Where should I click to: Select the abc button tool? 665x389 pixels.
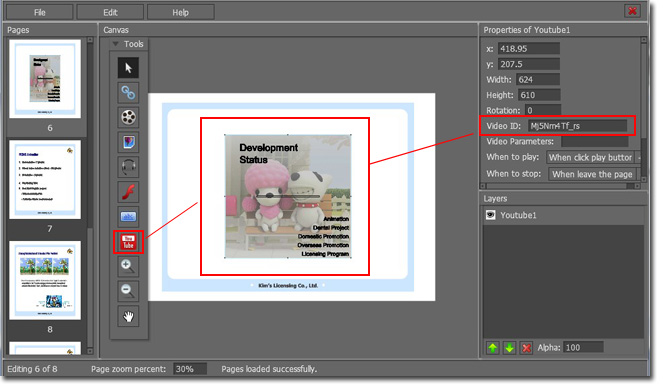129,217
